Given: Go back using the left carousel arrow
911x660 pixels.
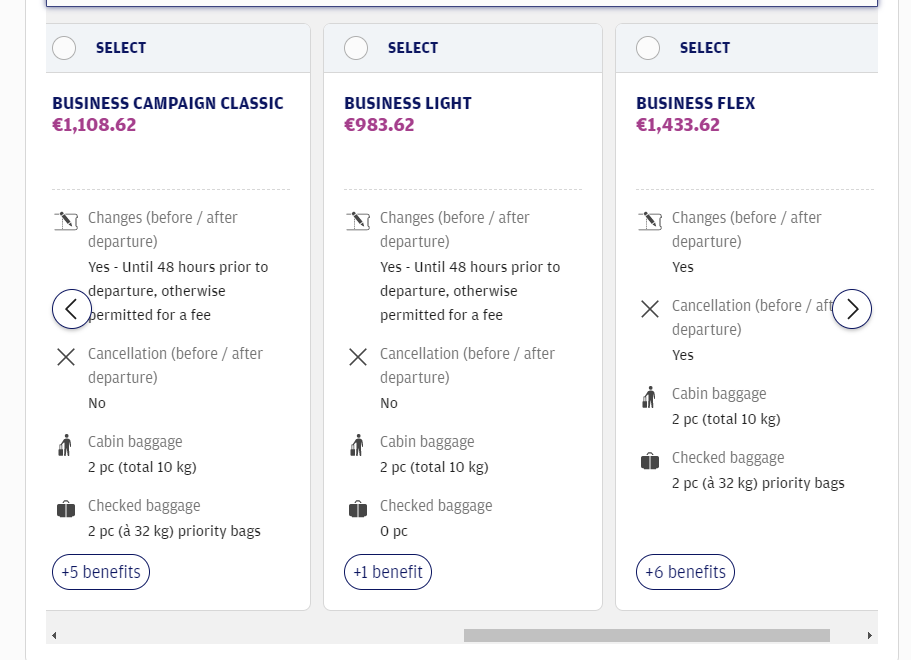Looking at the screenshot, I should [71, 308].
